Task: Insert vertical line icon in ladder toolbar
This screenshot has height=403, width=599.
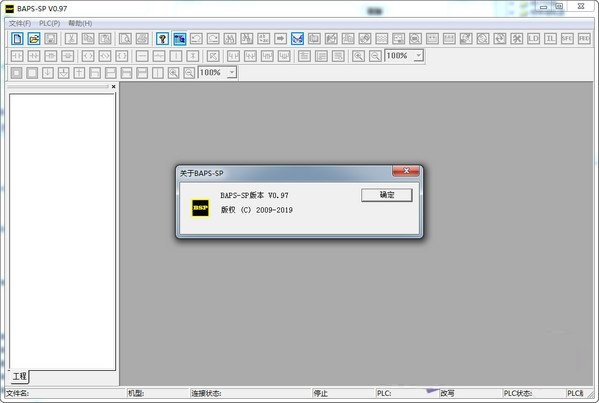Action: [x=176, y=56]
